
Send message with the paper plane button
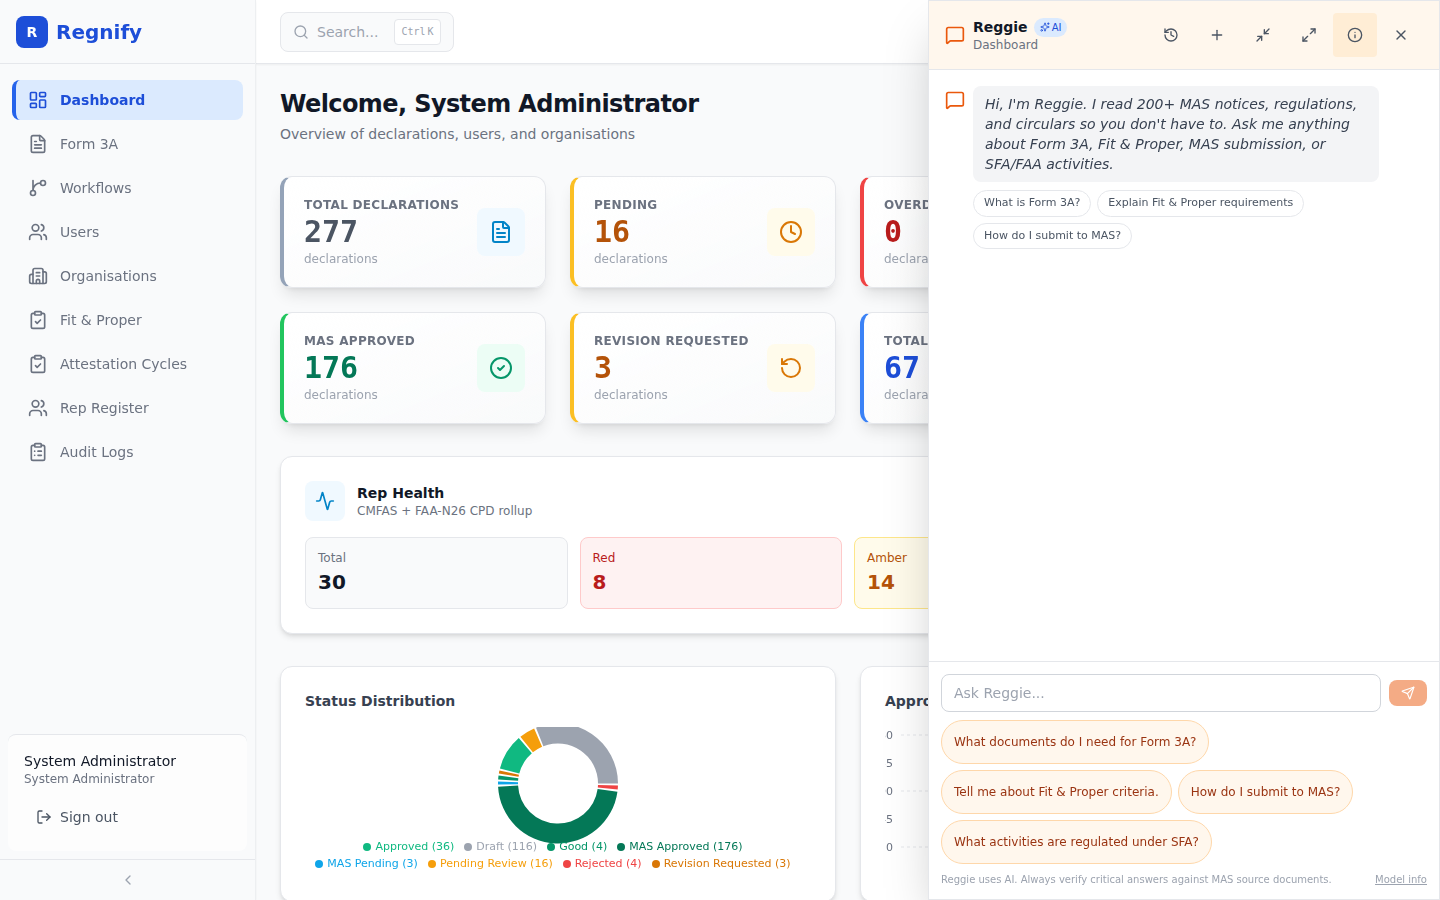[x=1408, y=693]
